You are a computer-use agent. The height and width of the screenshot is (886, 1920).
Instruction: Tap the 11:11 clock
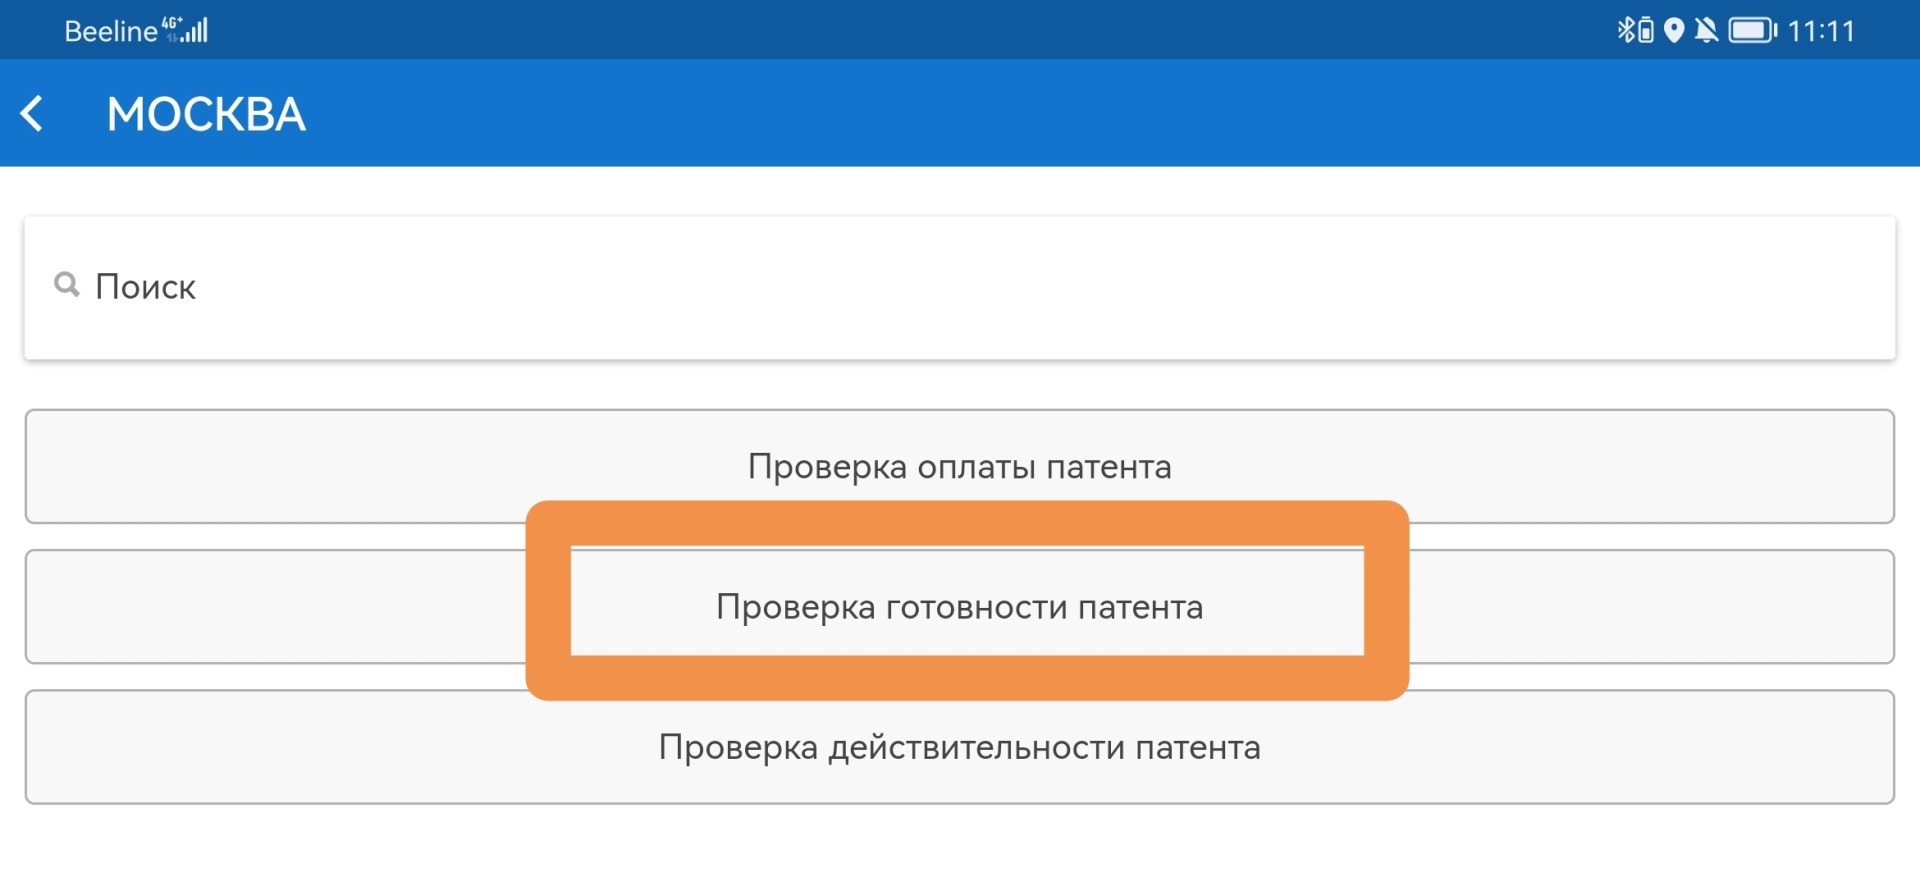click(1820, 32)
